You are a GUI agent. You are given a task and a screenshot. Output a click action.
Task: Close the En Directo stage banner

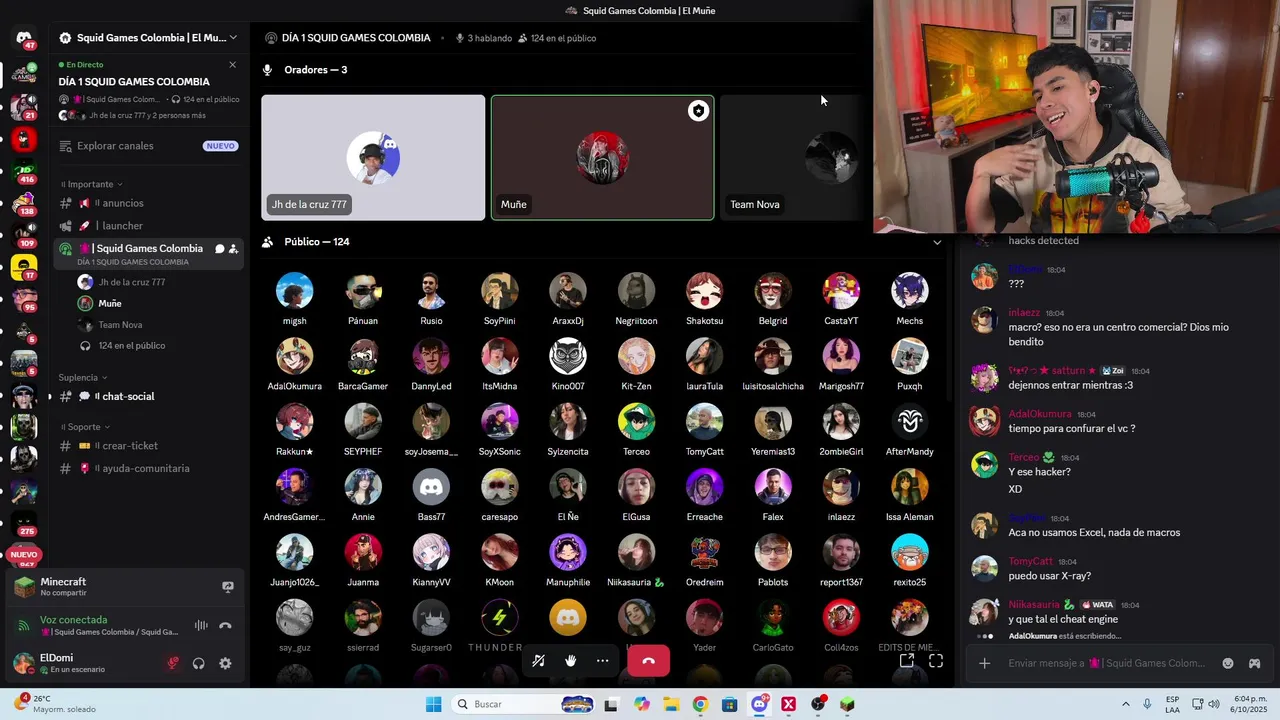(x=232, y=65)
